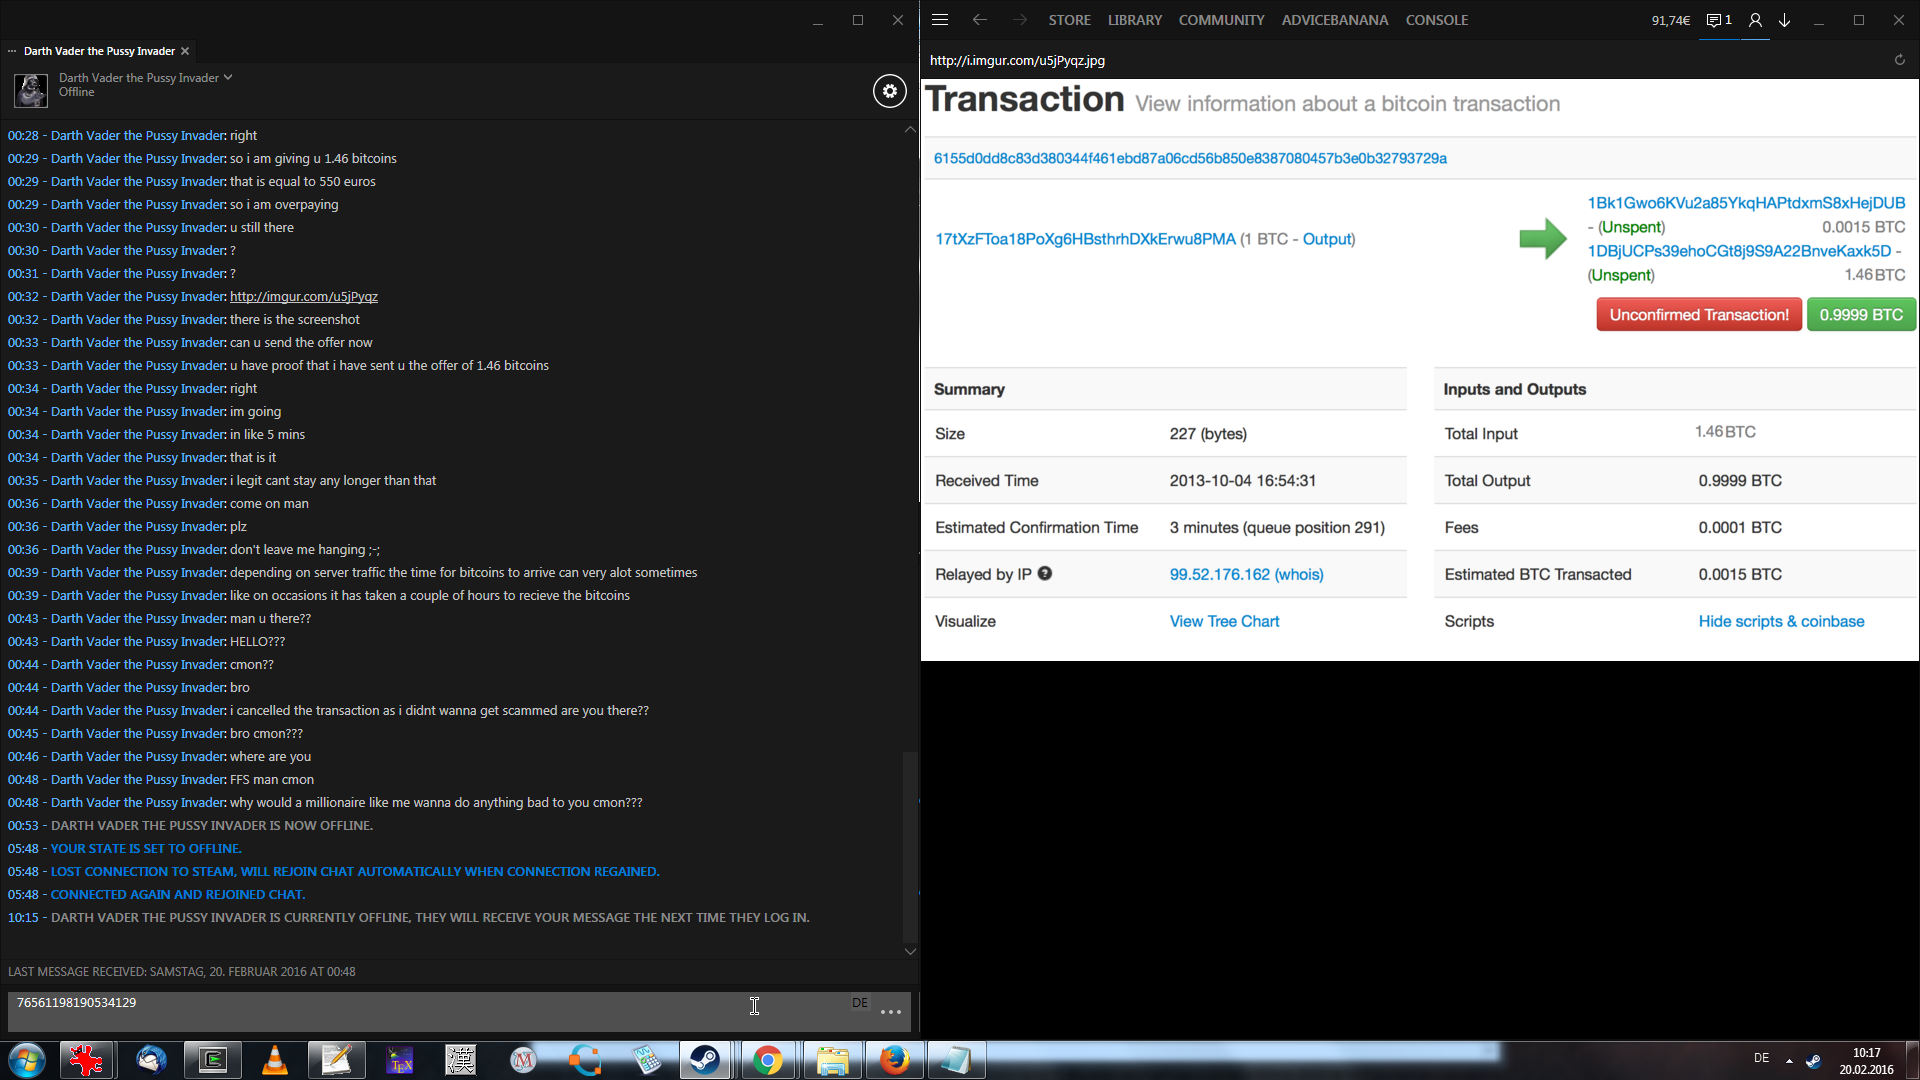Open the imgur.com/u5jPyqz chat link
This screenshot has width=1920, height=1080.
[x=303, y=296]
